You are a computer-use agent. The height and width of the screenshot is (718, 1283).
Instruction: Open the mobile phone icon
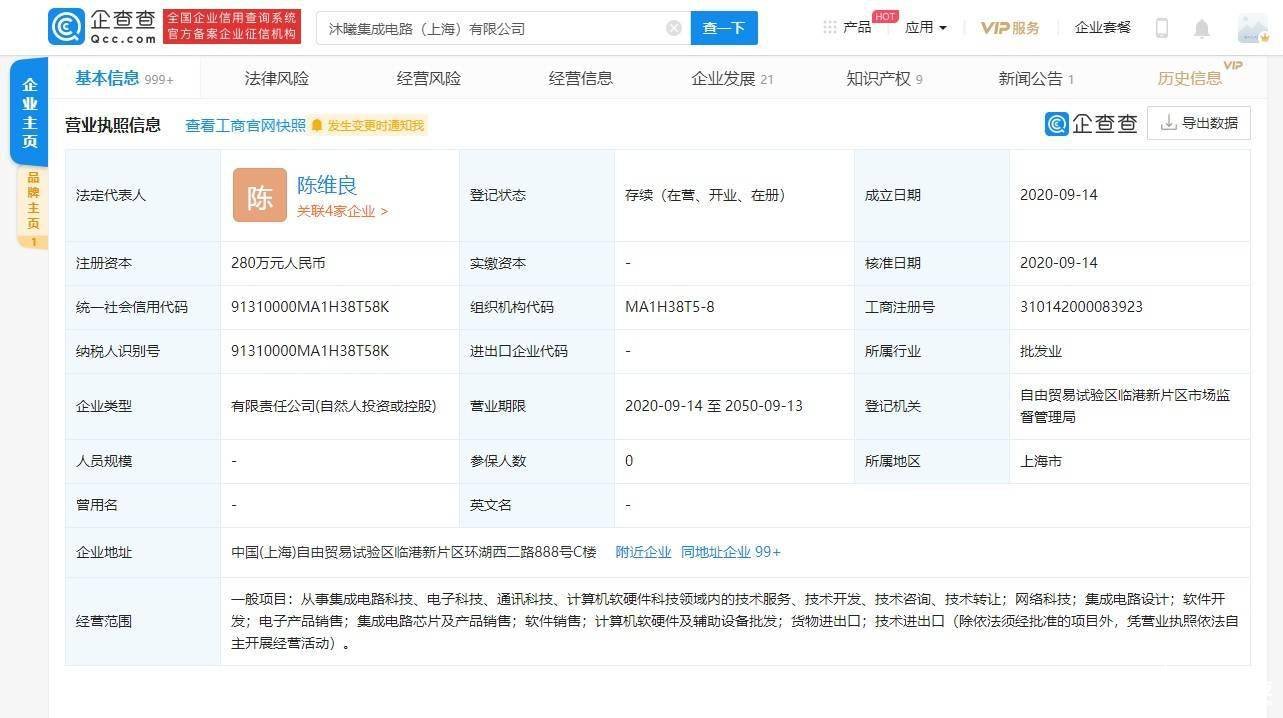point(1162,28)
